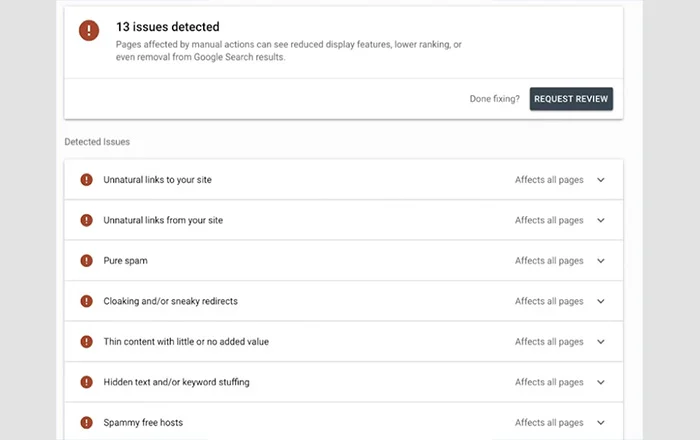Expand the Unnatural links to your site chevron
700x440 pixels.
click(x=601, y=180)
